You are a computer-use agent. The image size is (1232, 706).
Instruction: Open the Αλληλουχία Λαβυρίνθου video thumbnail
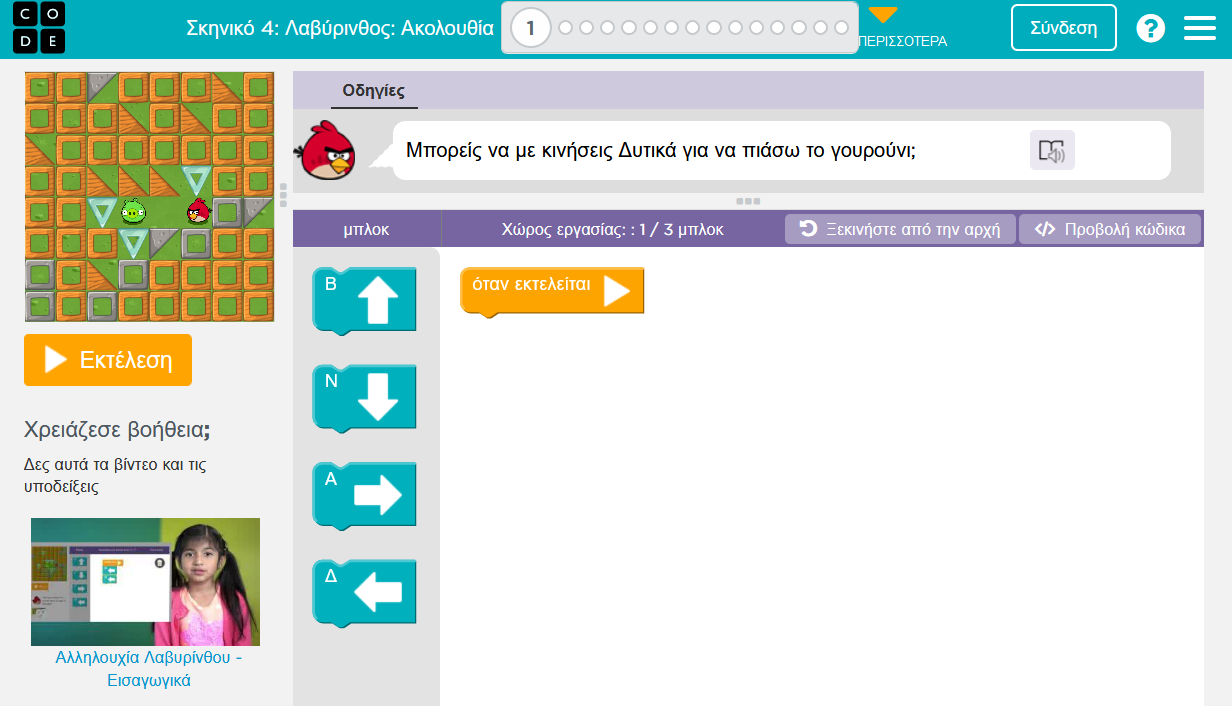point(145,581)
